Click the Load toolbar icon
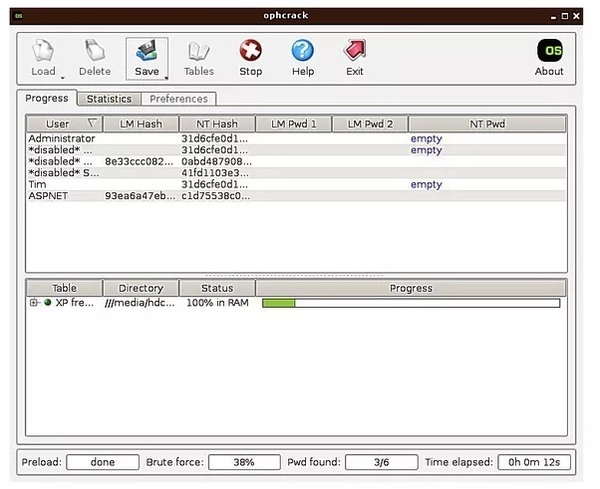 tap(43, 51)
